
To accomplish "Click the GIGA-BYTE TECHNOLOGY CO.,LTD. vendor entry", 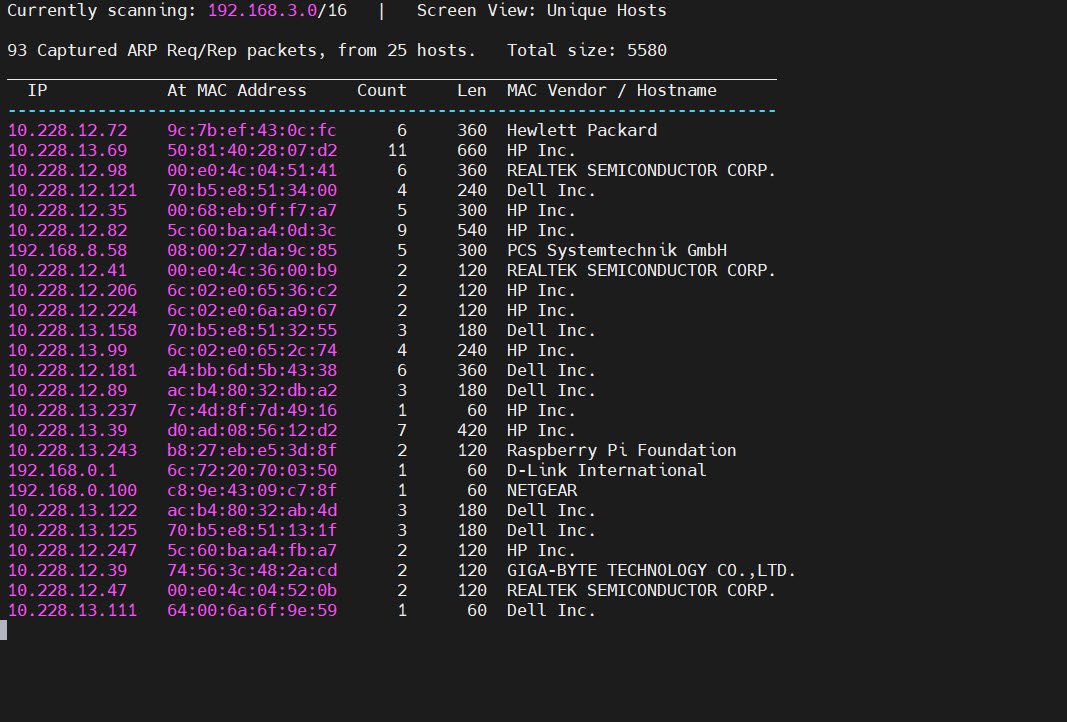I will (651, 570).
